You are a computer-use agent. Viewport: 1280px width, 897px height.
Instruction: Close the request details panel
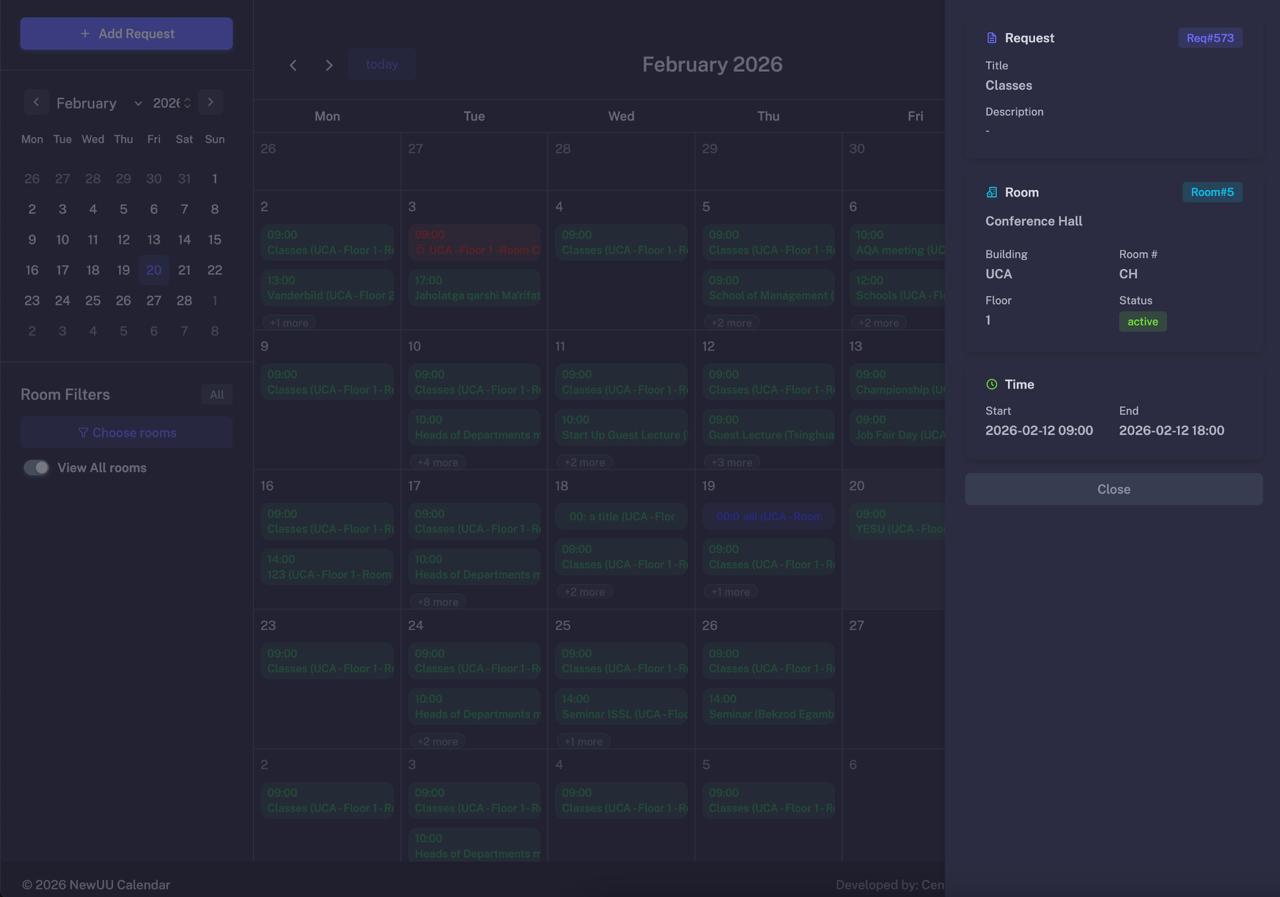tap(1113, 489)
